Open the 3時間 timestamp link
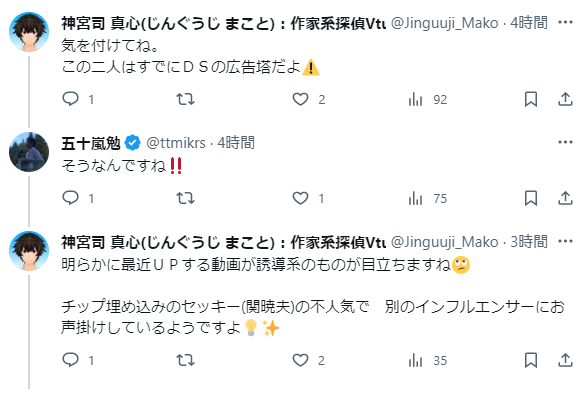 coord(529,242)
